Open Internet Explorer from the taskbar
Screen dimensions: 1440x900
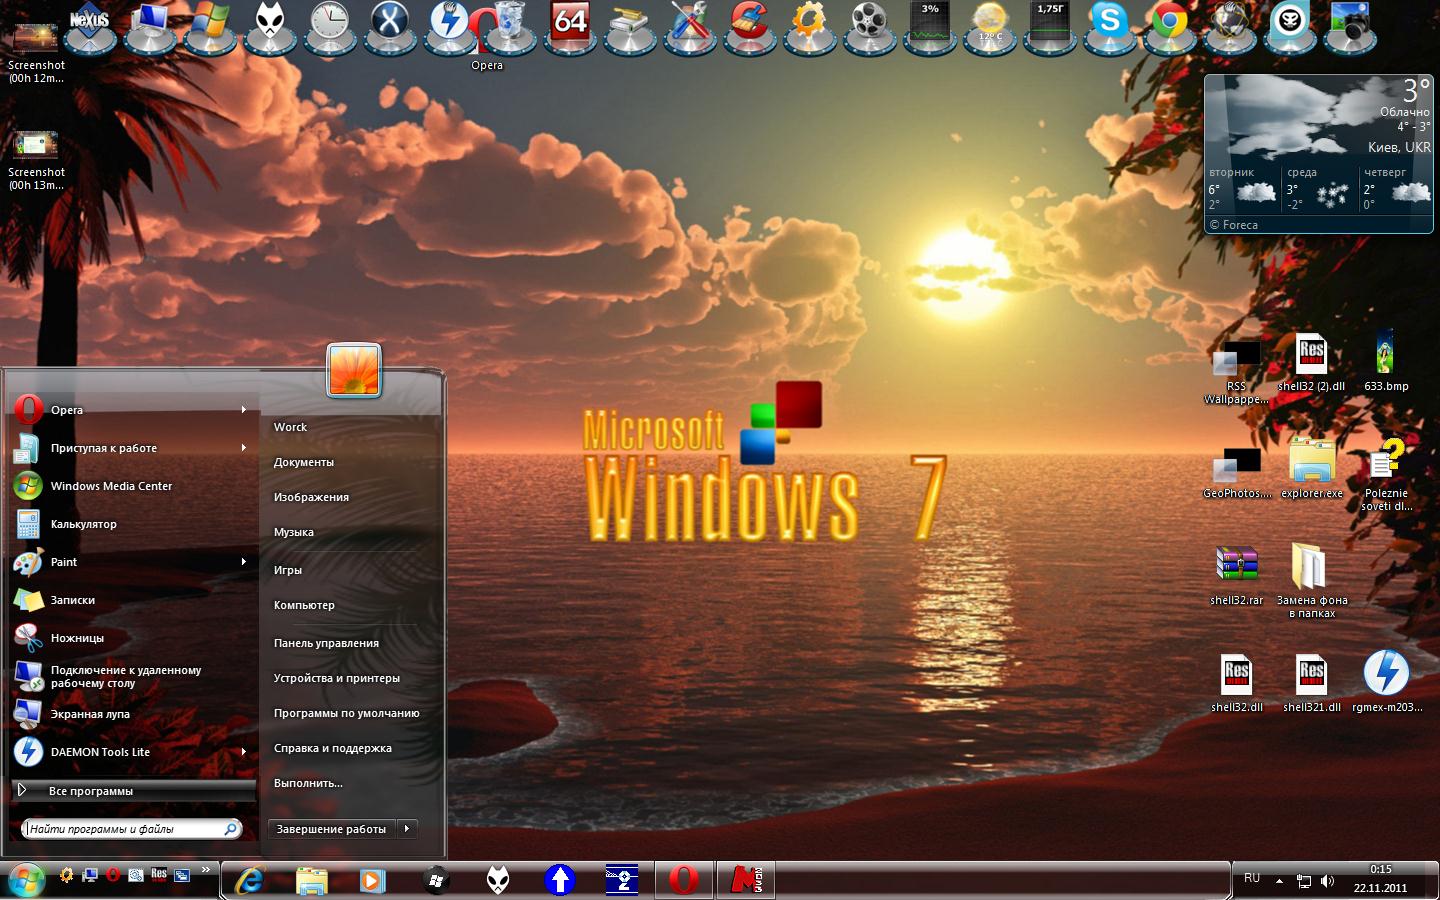coord(248,880)
